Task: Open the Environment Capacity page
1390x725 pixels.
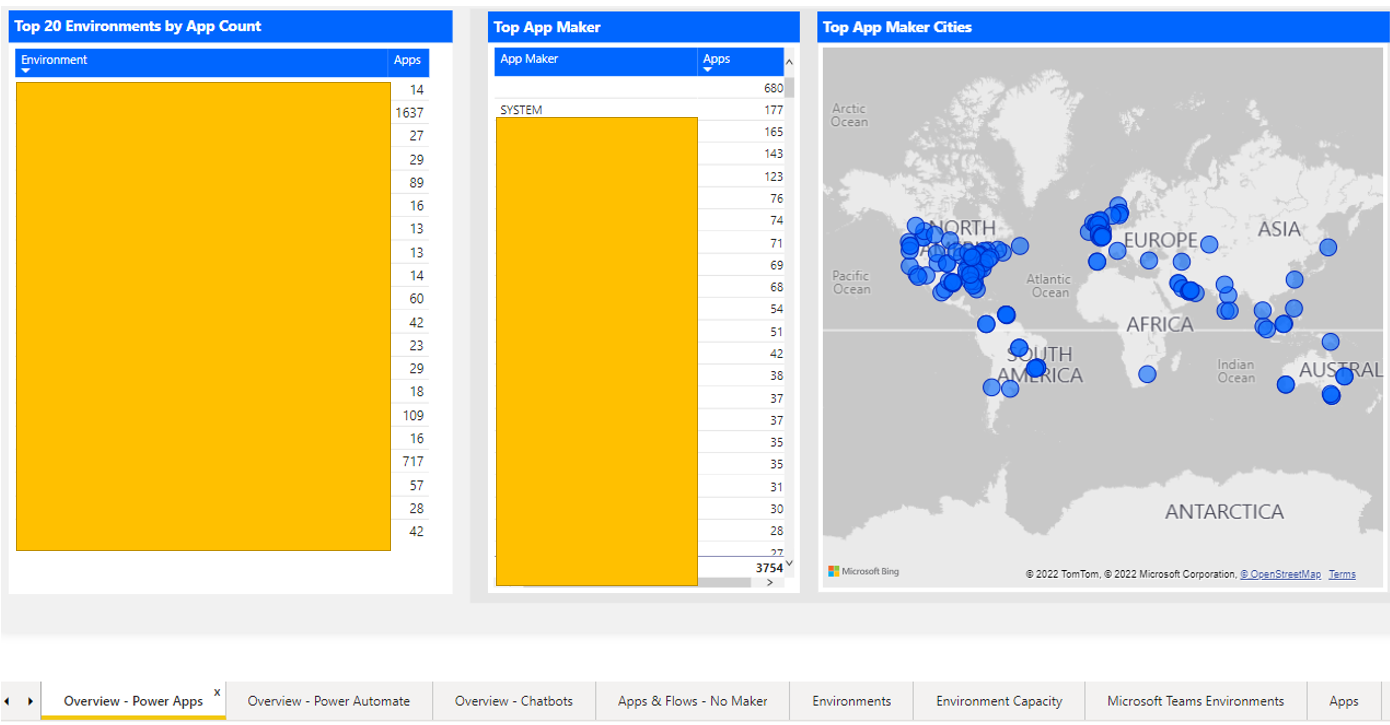Action: click(1000, 701)
